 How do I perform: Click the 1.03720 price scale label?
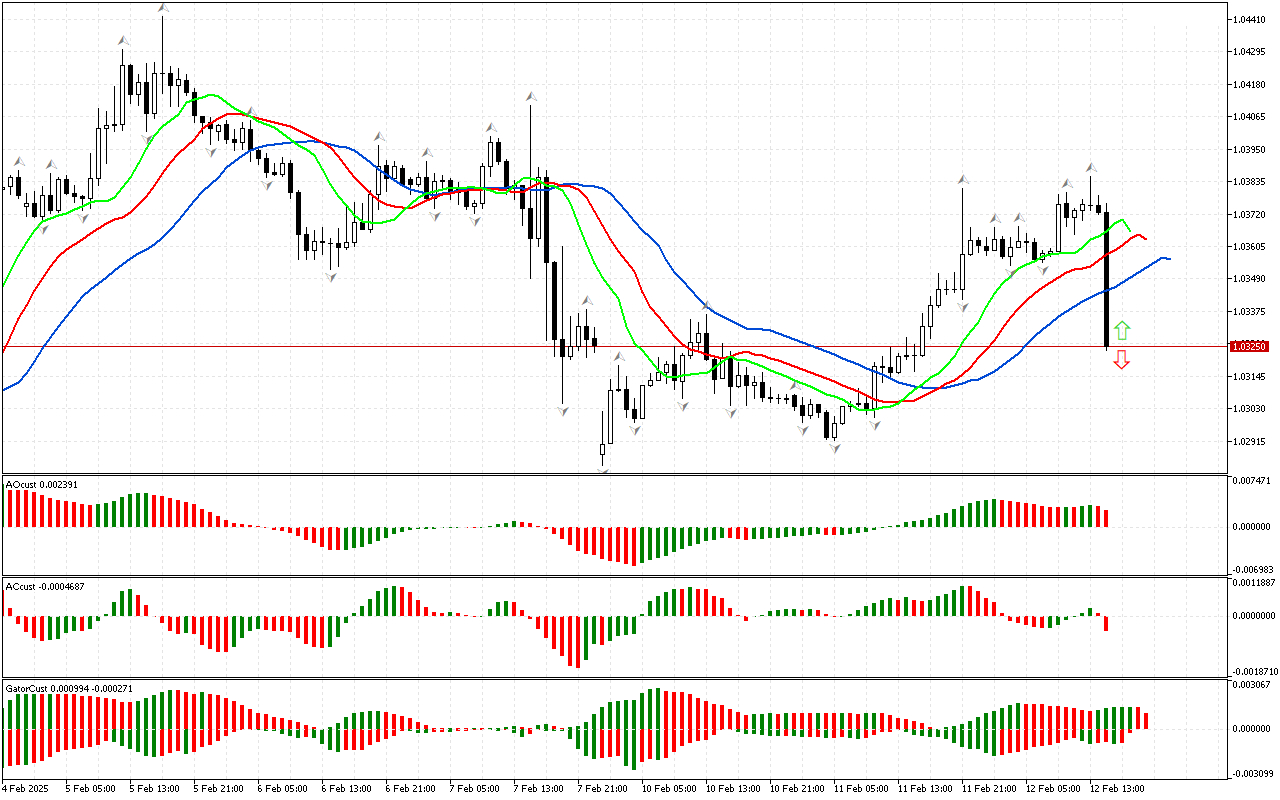coord(1248,215)
